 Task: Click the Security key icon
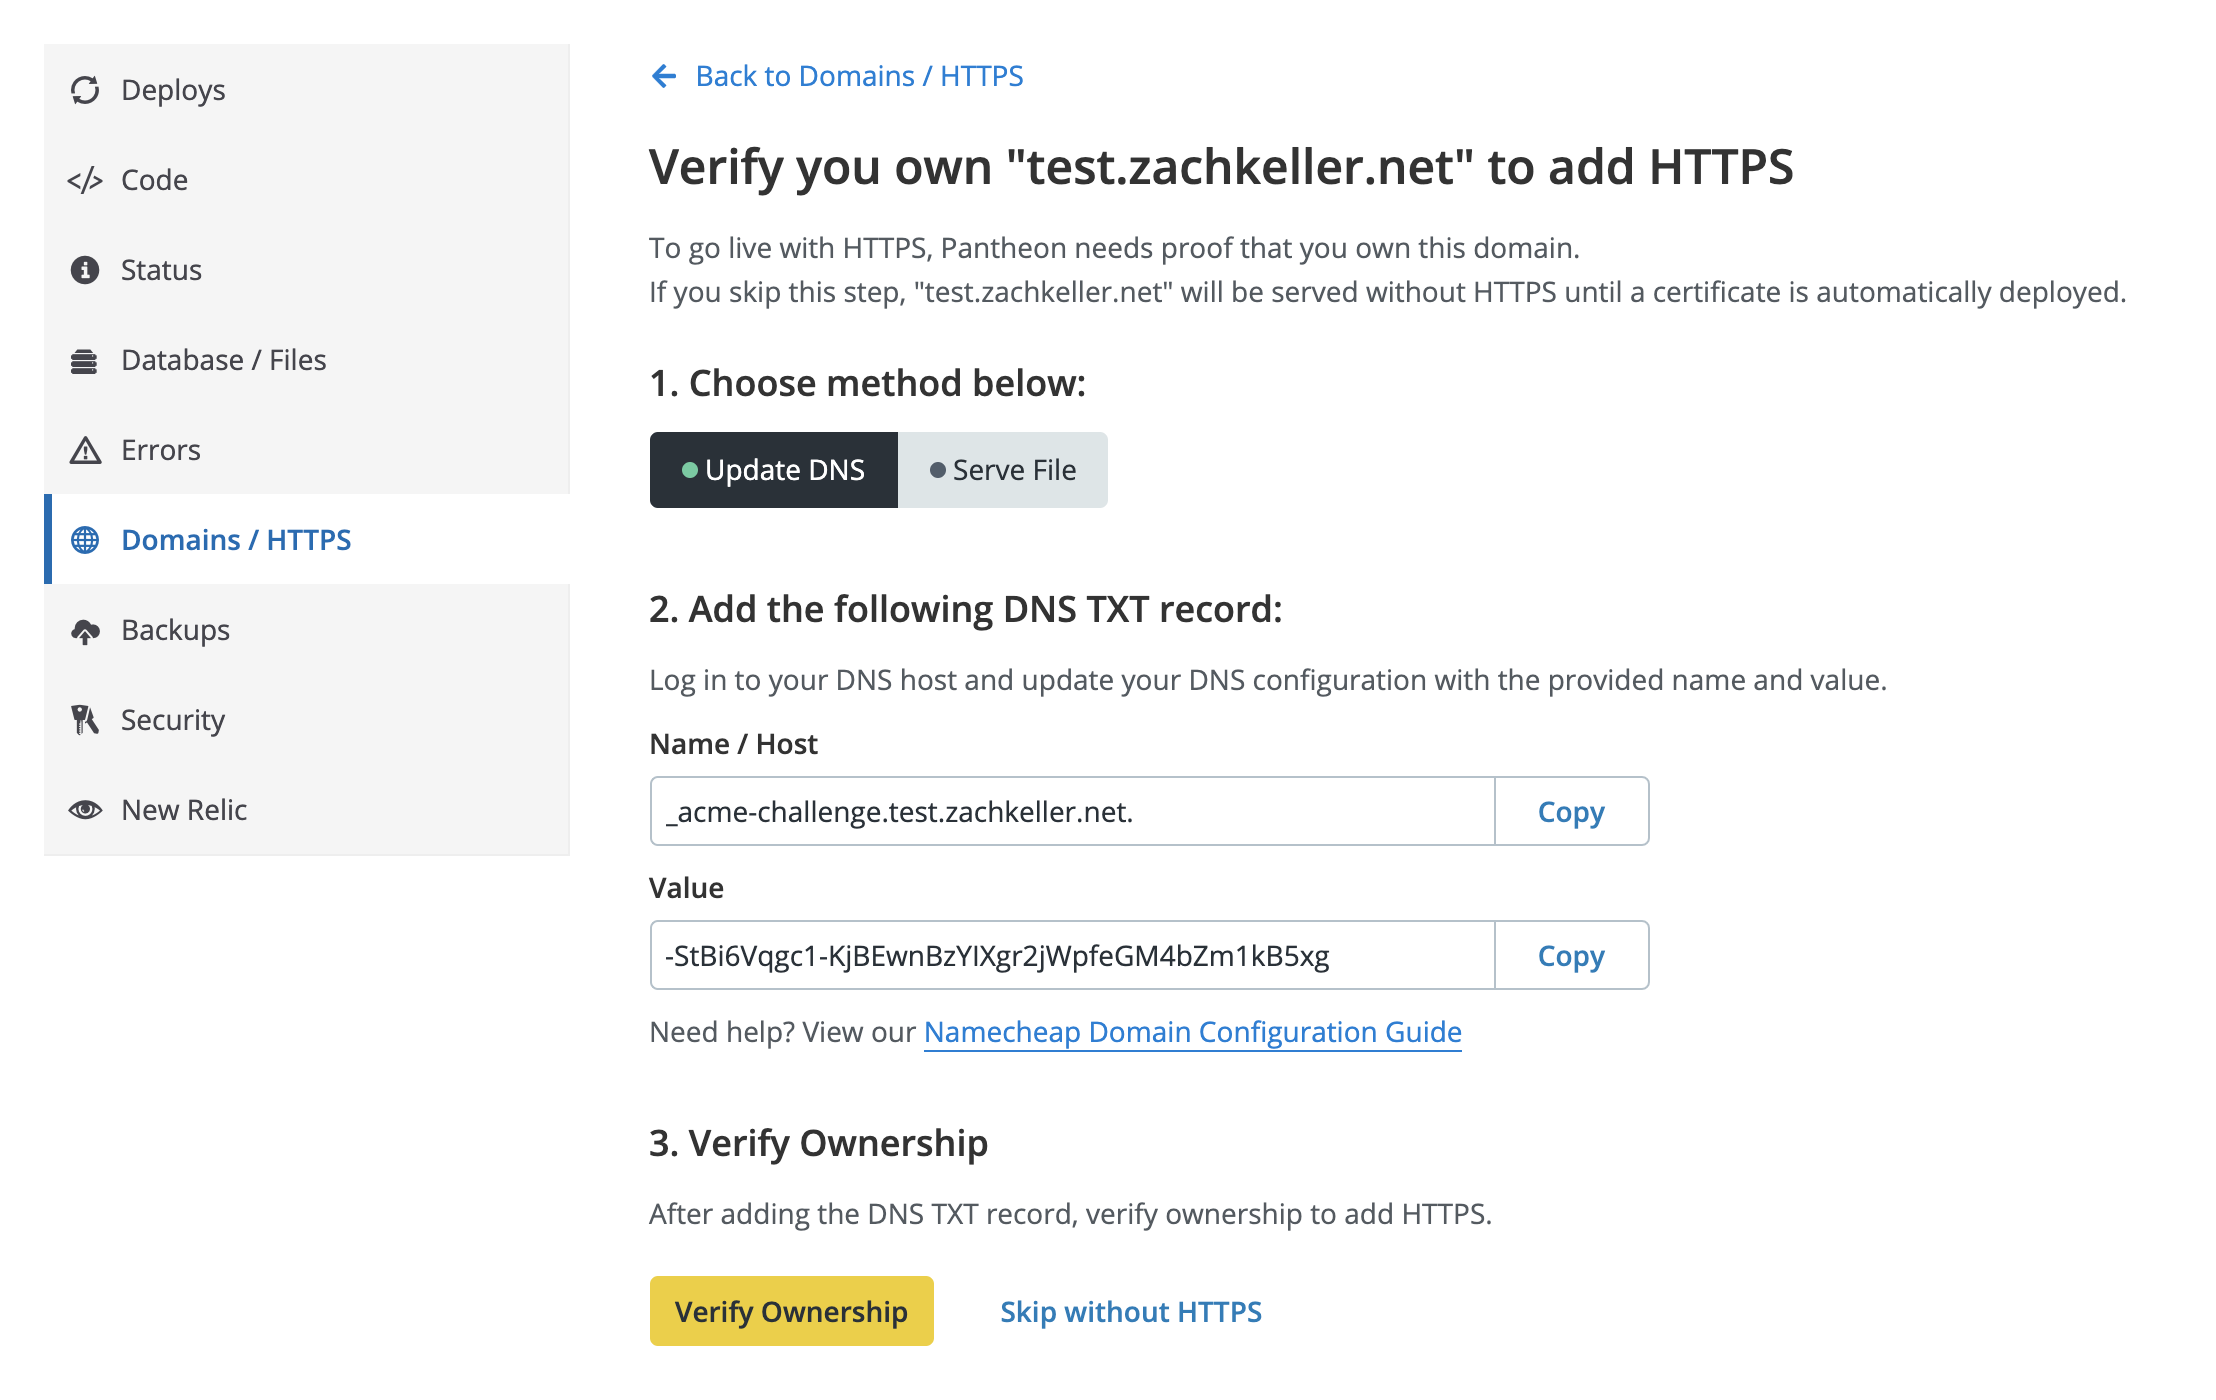point(86,719)
